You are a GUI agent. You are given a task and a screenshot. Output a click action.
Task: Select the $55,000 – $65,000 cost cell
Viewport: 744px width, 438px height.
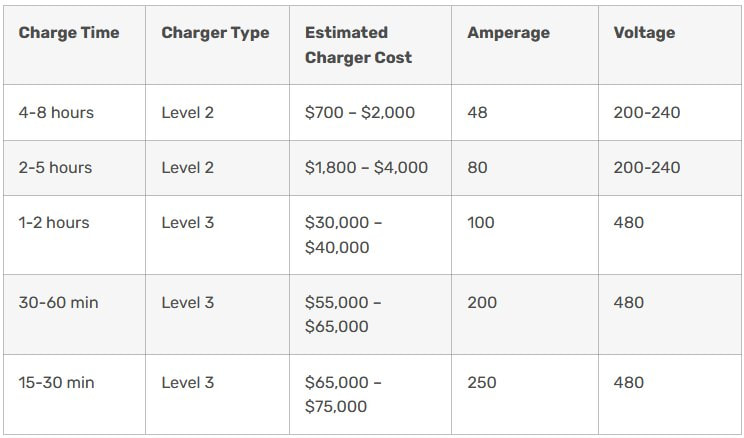(x=343, y=314)
